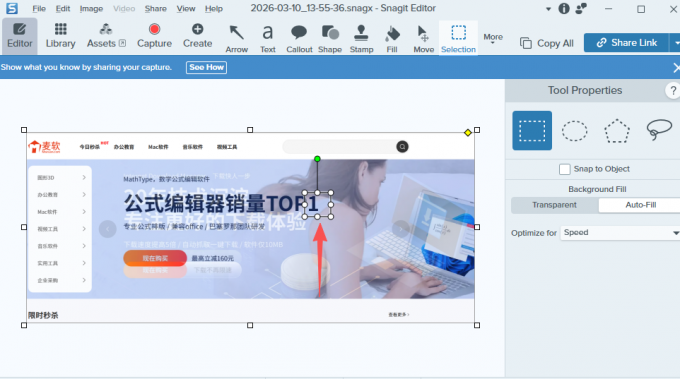Screen dimensions: 680x379
Task: Select elliptical selection shape
Action: click(575, 131)
